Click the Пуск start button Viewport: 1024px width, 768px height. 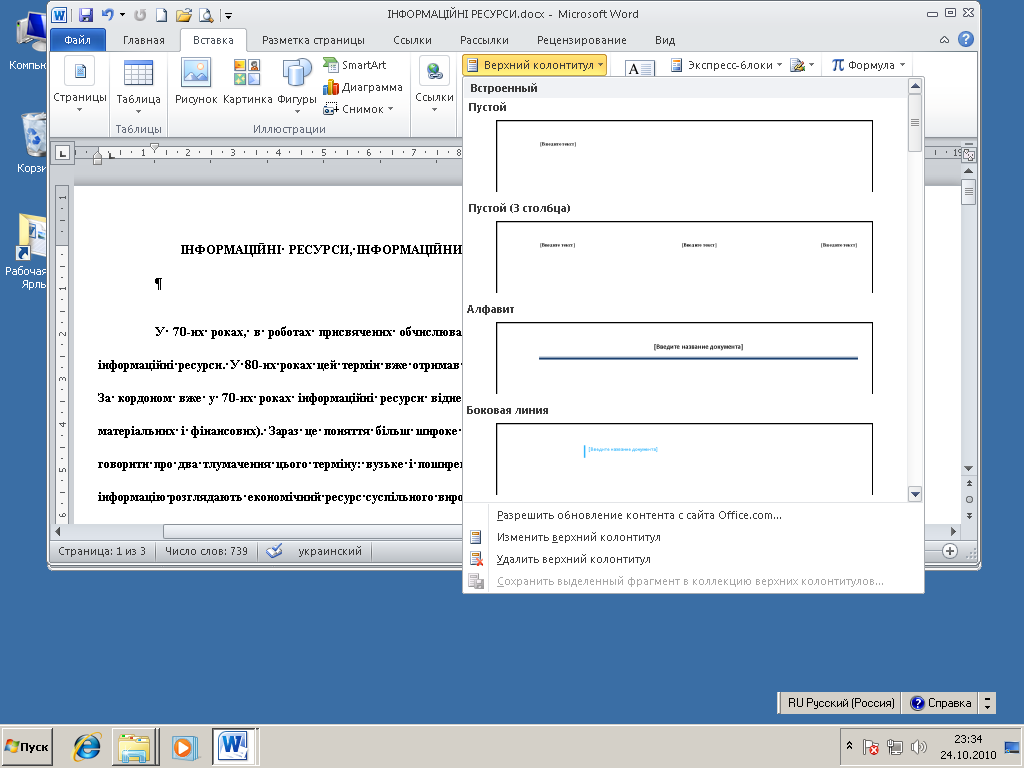[x=27, y=746]
